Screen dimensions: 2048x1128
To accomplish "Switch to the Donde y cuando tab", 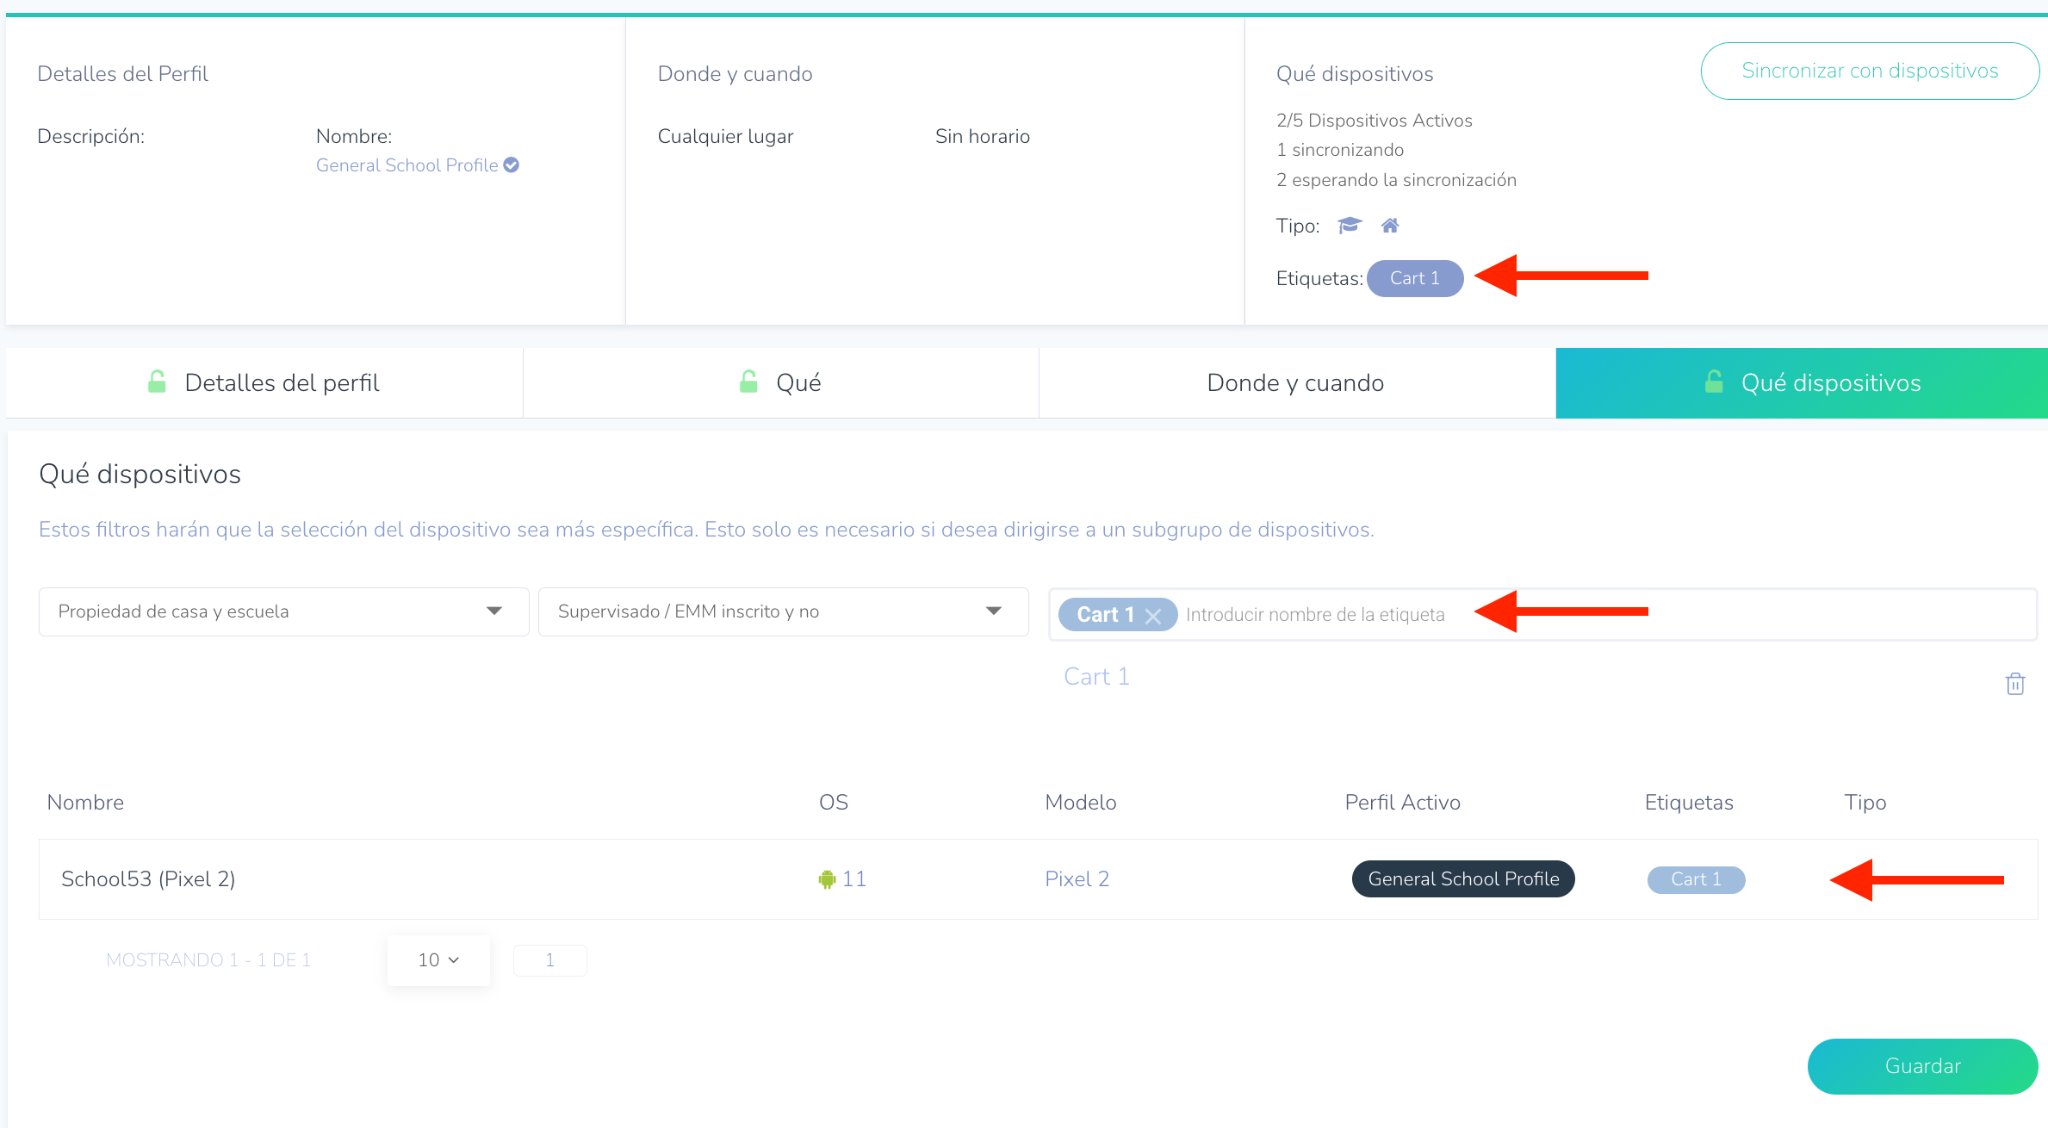I will pos(1295,383).
